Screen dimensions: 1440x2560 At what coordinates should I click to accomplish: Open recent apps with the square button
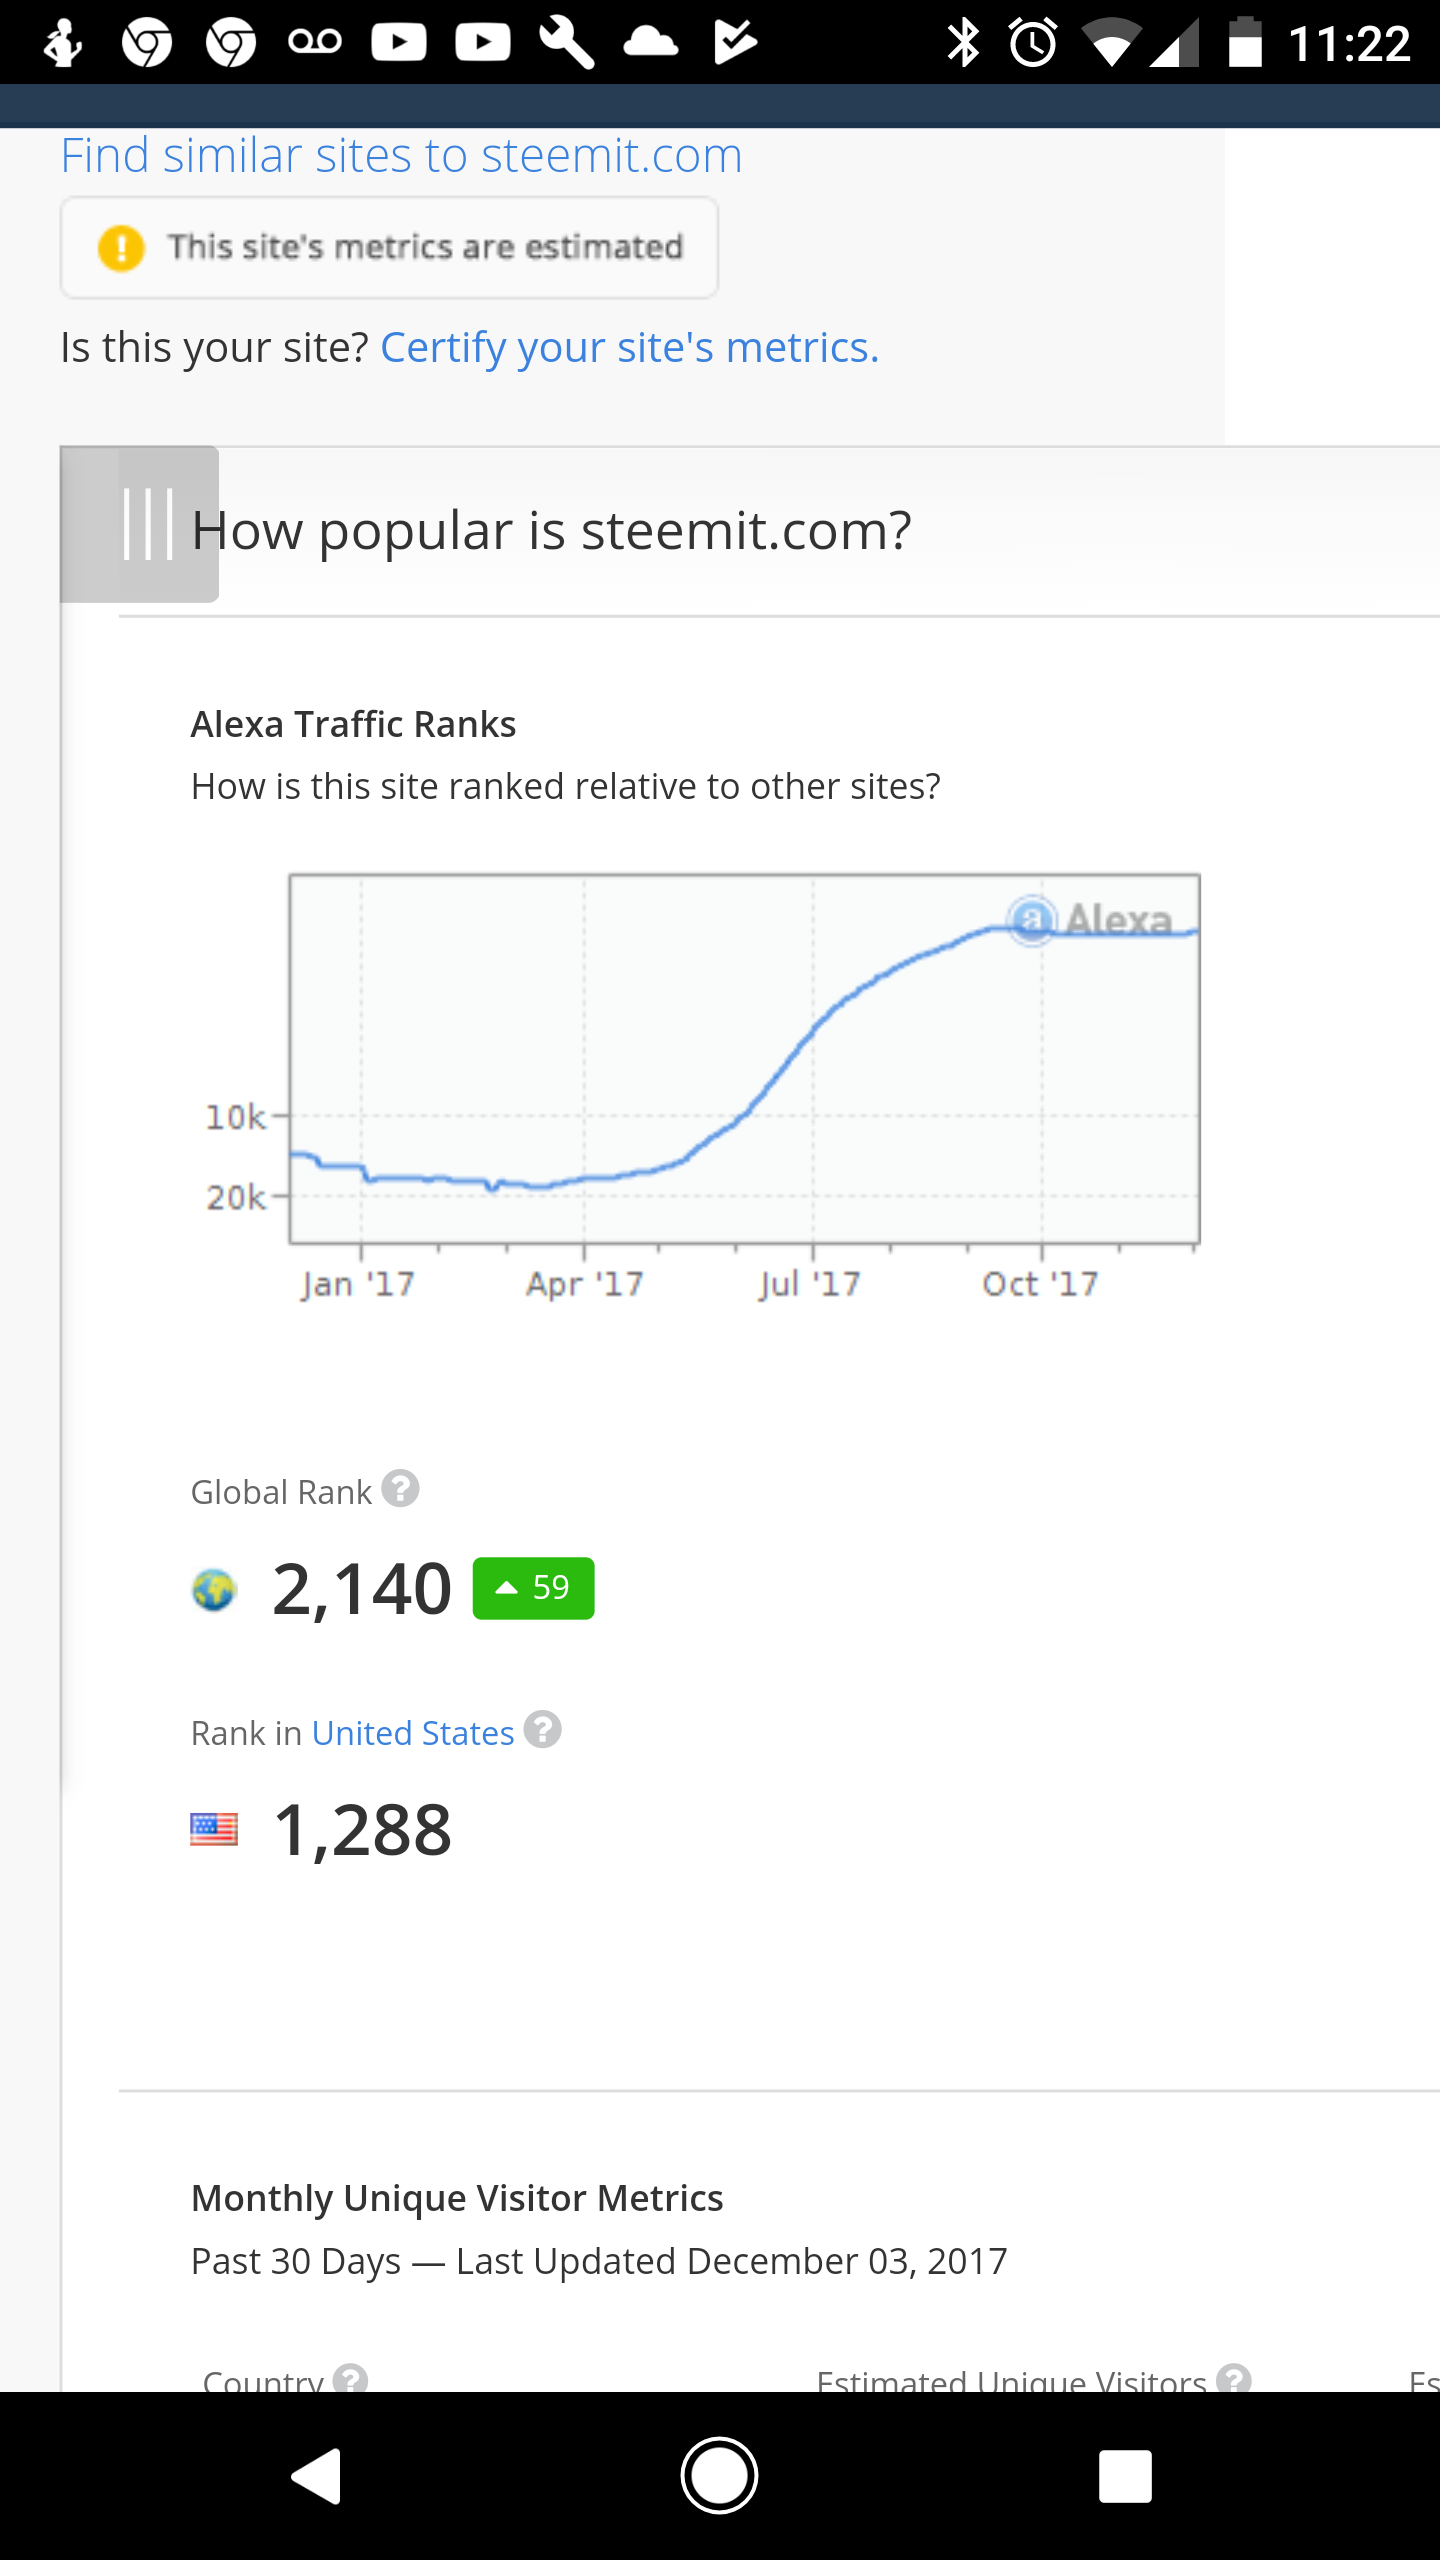coord(1125,2476)
